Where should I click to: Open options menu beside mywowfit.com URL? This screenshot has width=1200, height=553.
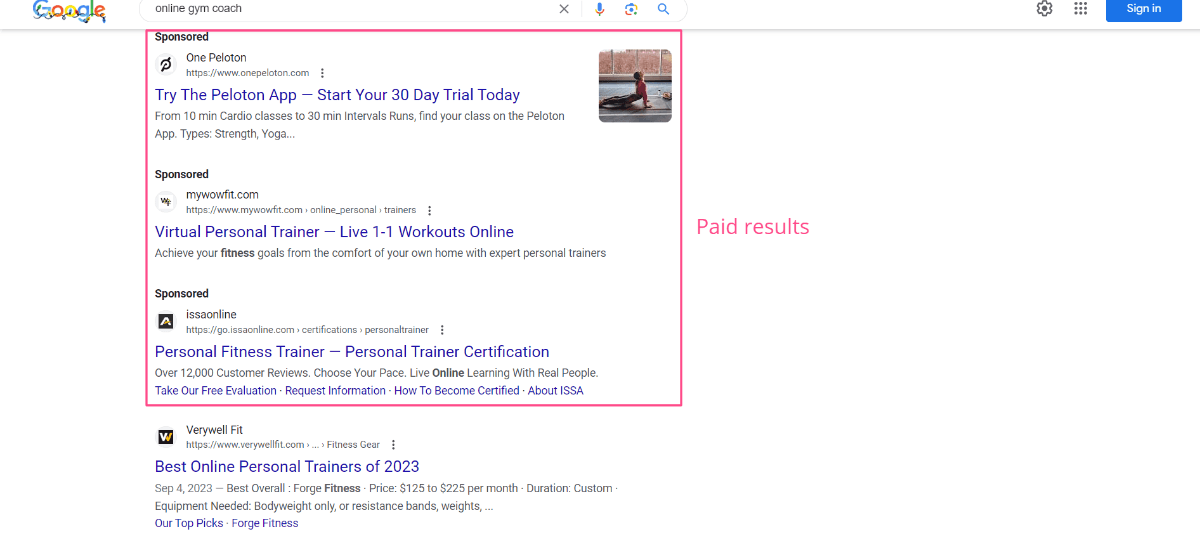point(429,210)
